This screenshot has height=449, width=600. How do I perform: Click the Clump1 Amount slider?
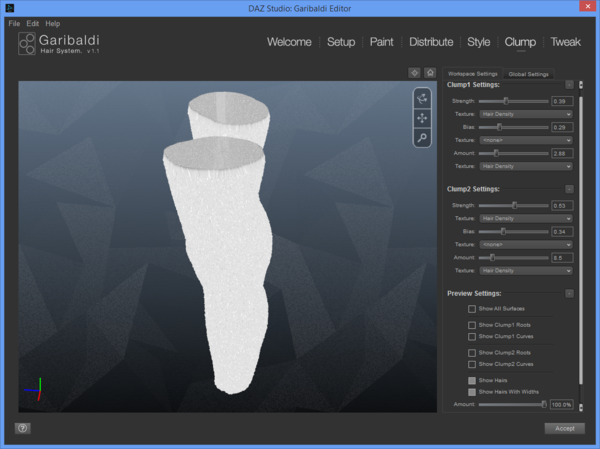click(514, 153)
